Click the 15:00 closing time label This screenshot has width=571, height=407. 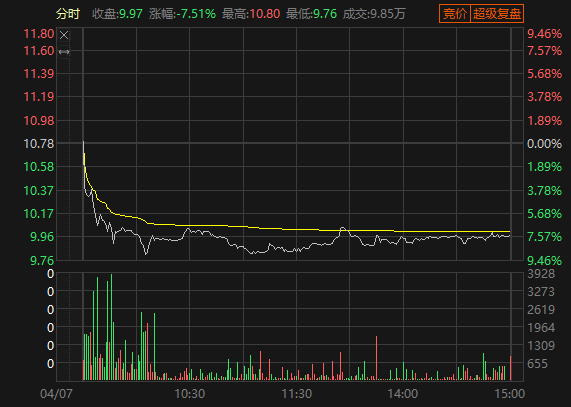pos(509,394)
